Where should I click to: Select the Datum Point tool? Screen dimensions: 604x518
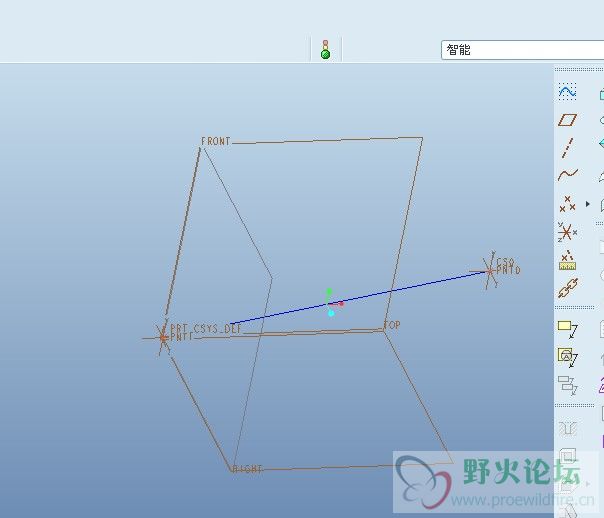tap(567, 204)
